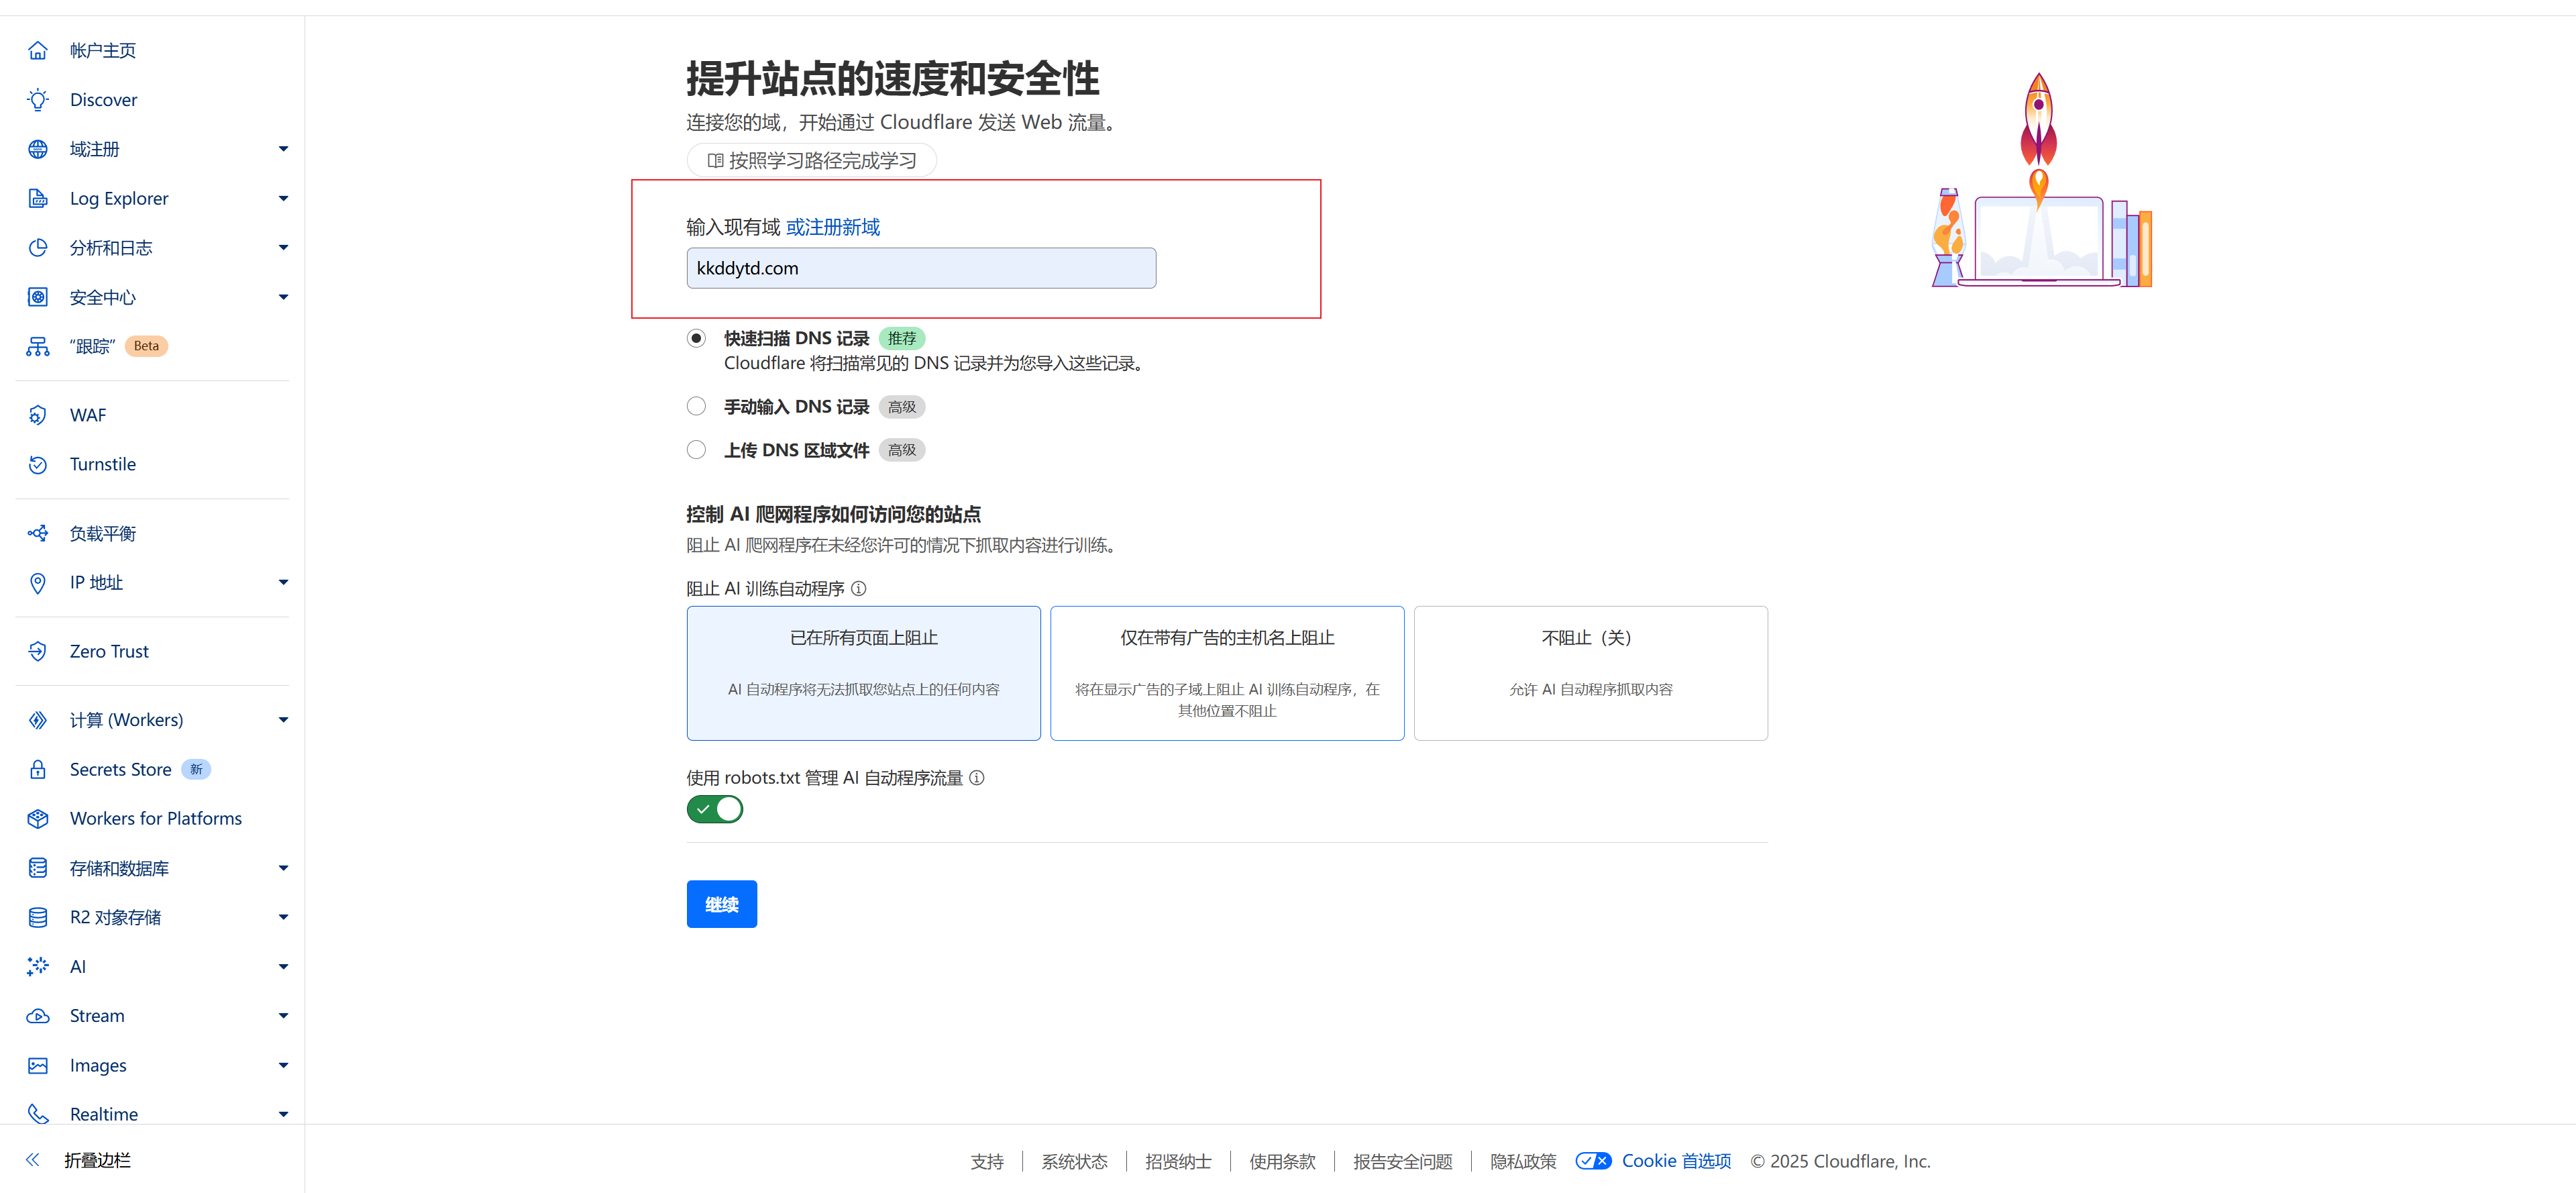Click the WAF shield icon
The image size is (2576, 1193).
[x=38, y=415]
